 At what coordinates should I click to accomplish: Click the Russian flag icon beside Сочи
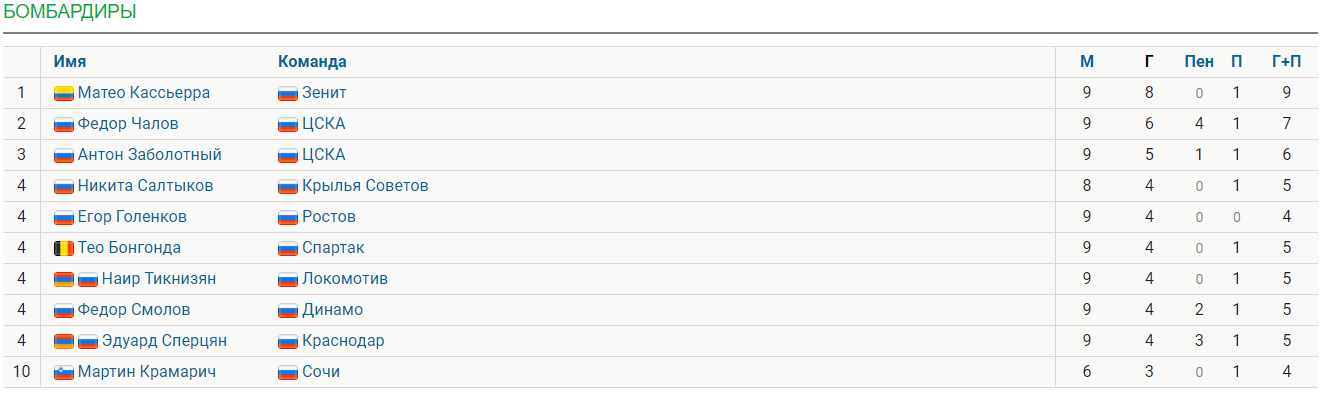(x=288, y=372)
